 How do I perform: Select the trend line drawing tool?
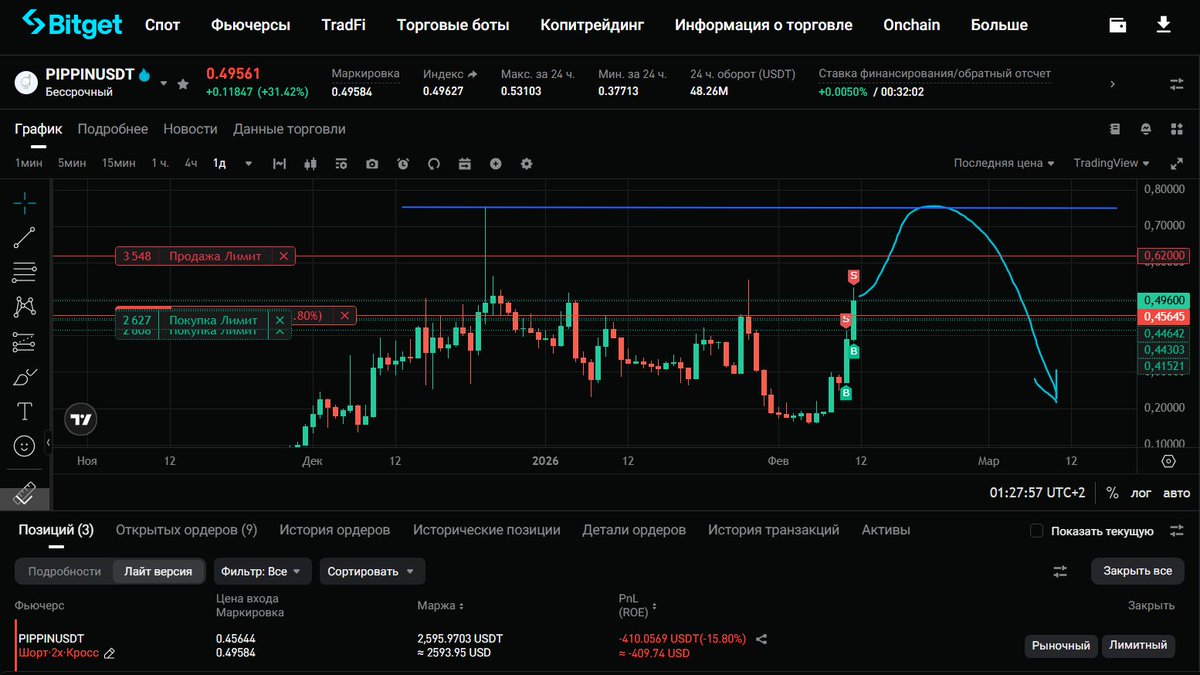click(x=24, y=237)
